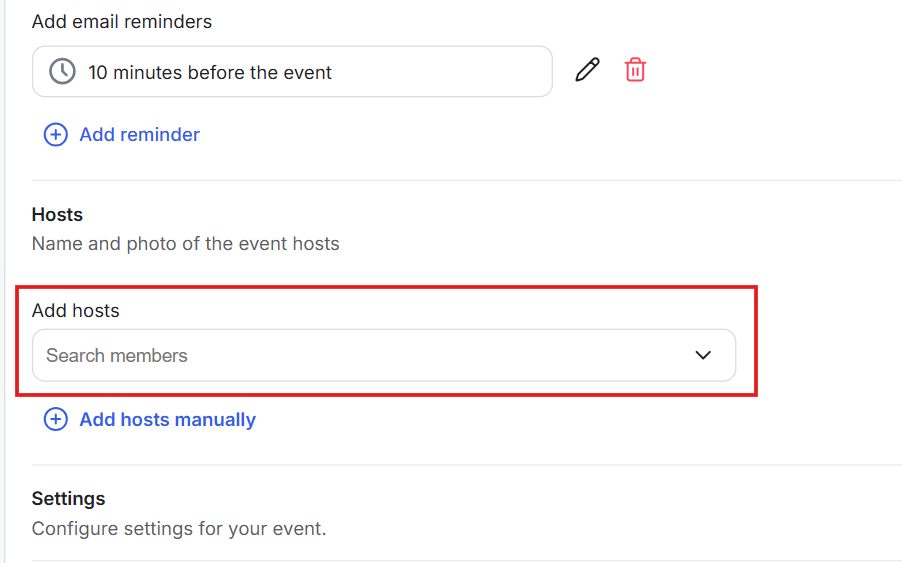Click the divider line above the Hosts heading
Viewport: 902px width, 563px height.
pyautogui.click(x=450, y=181)
